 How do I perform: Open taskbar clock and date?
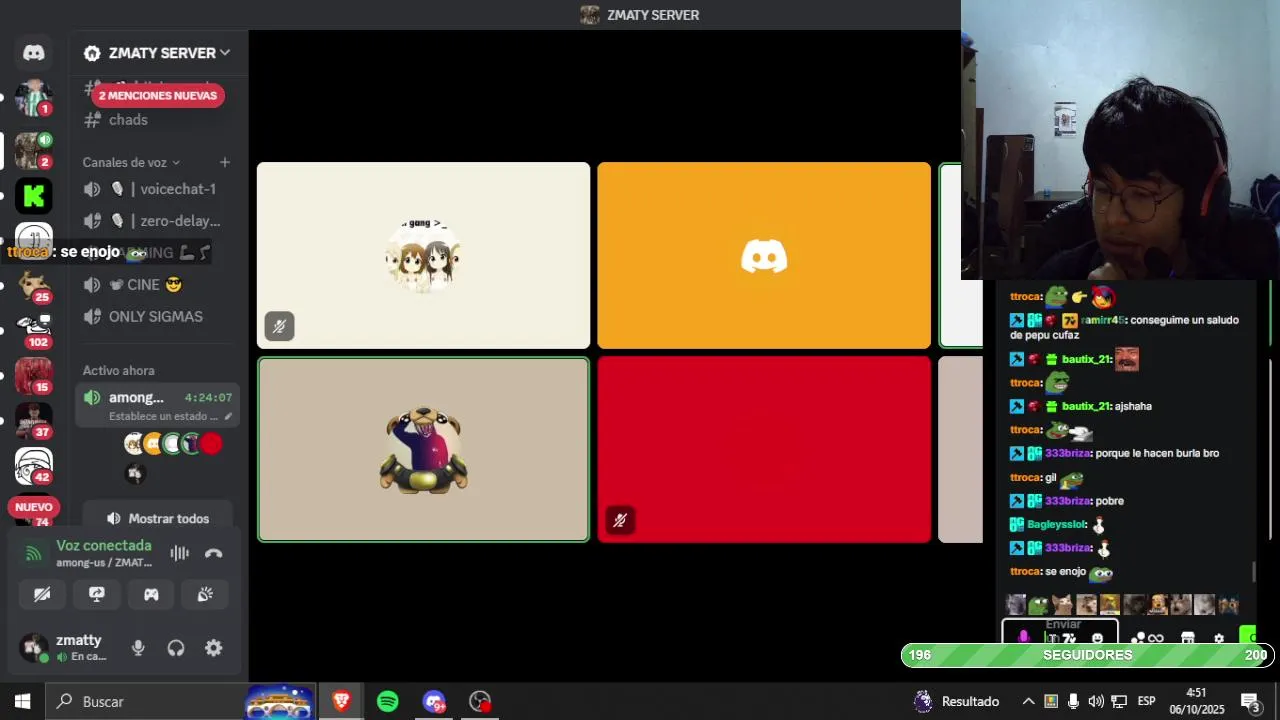tap(1196, 701)
